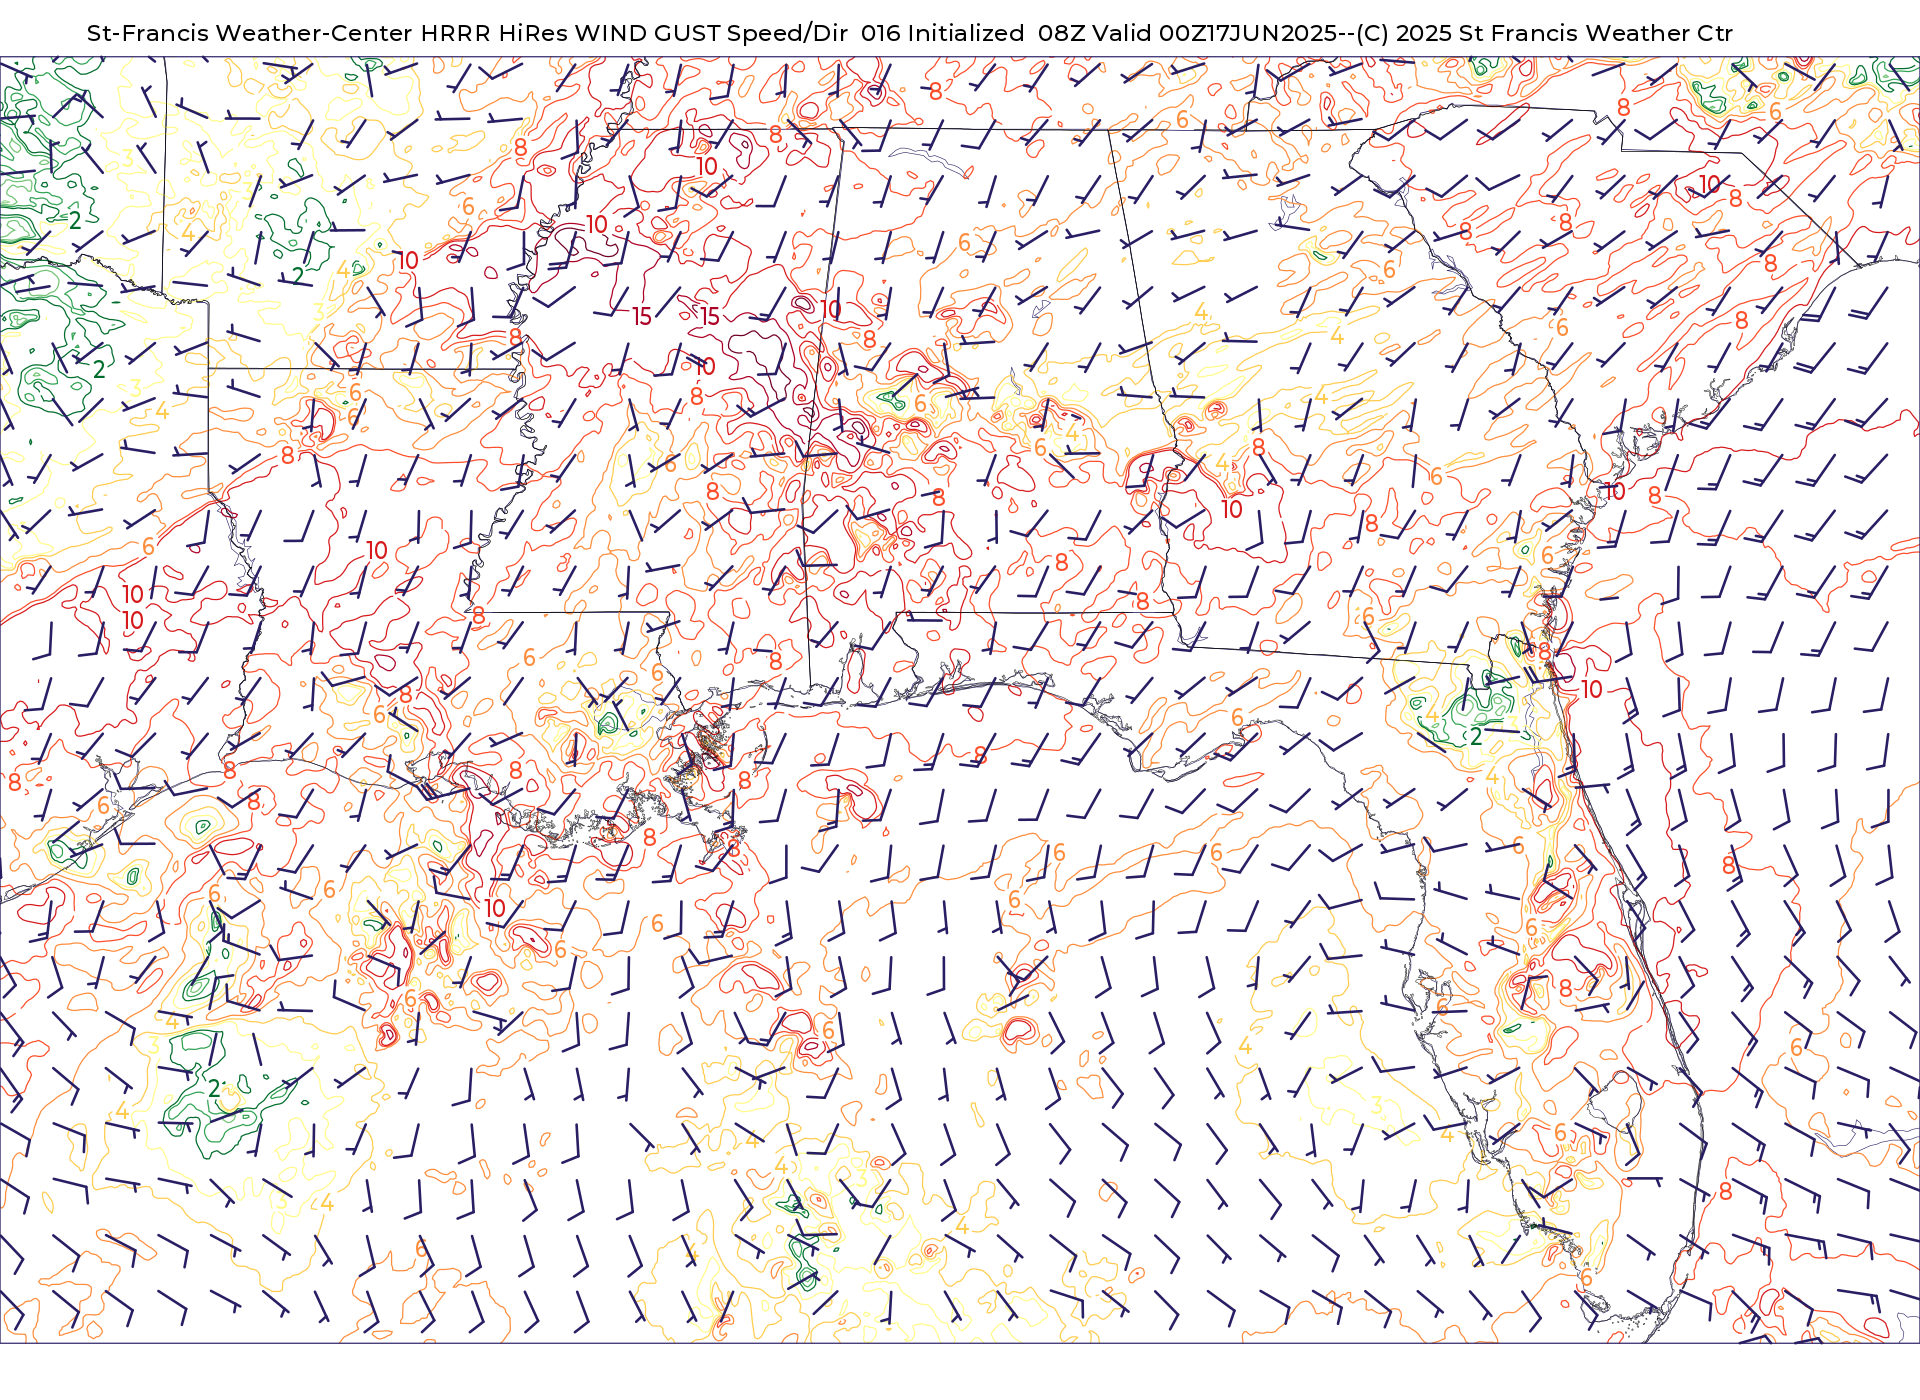This screenshot has height=1400, width=1920.
Task: Select the forecast hour '016' in the title
Action: tap(880, 33)
